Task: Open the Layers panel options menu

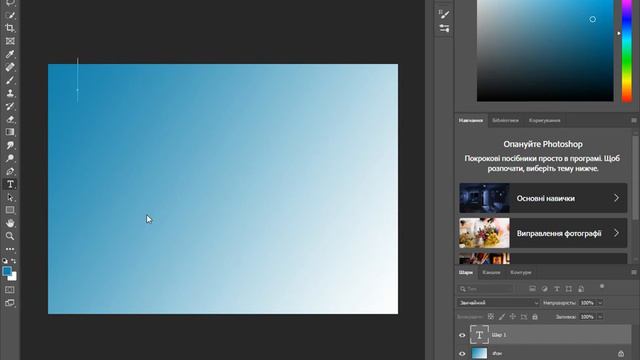Action: tap(634, 272)
